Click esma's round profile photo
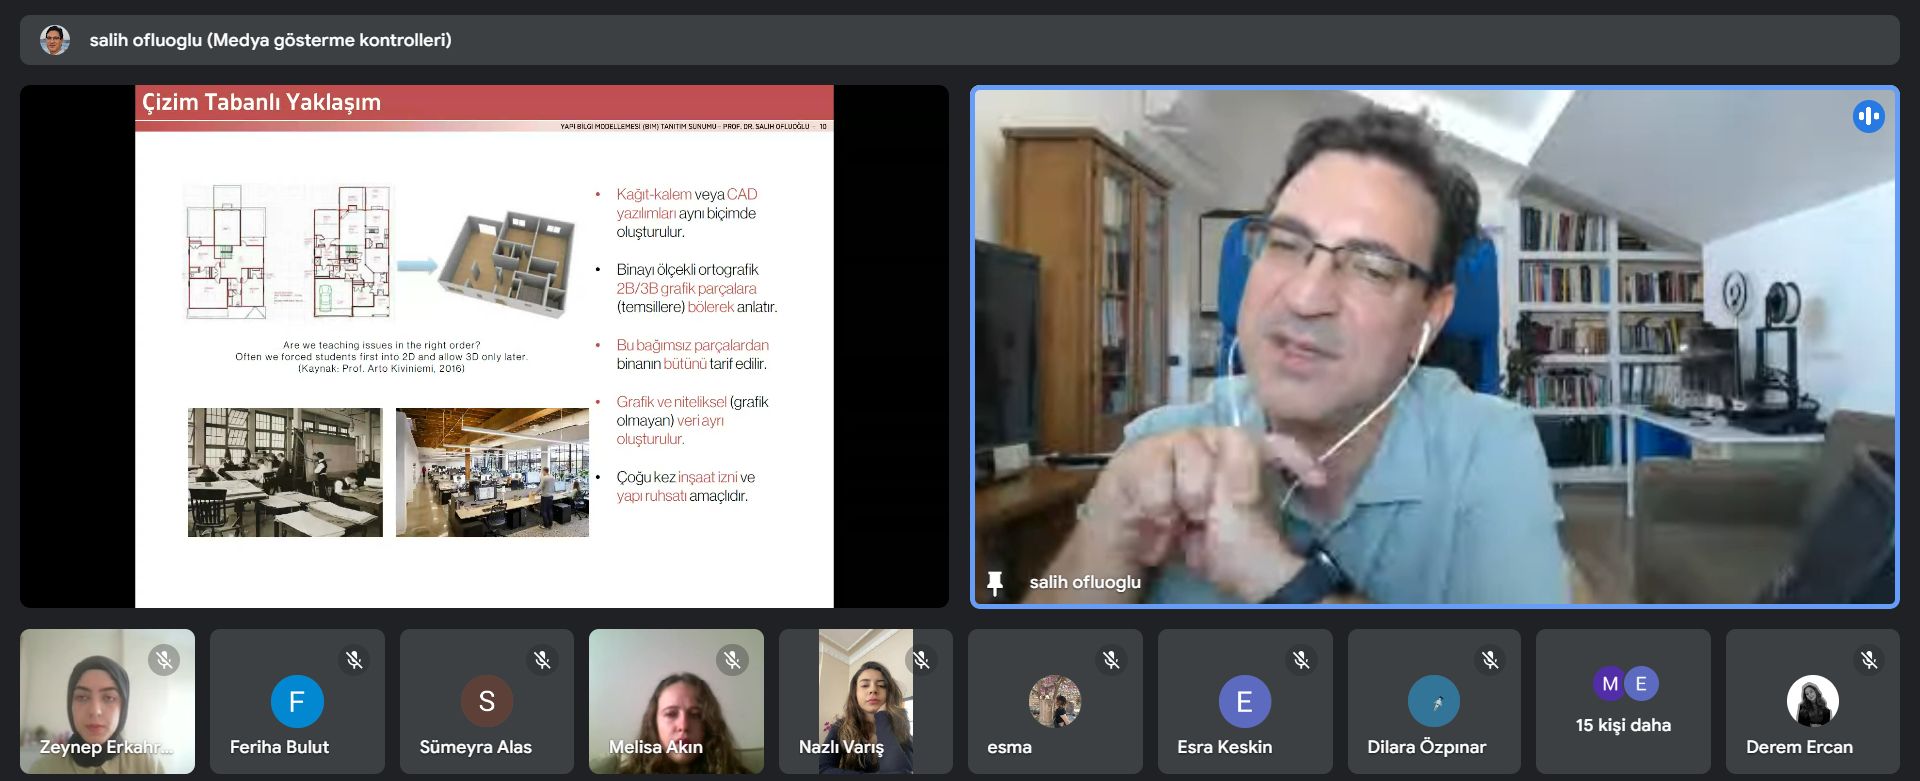This screenshot has height=781, width=1920. pos(1054,701)
